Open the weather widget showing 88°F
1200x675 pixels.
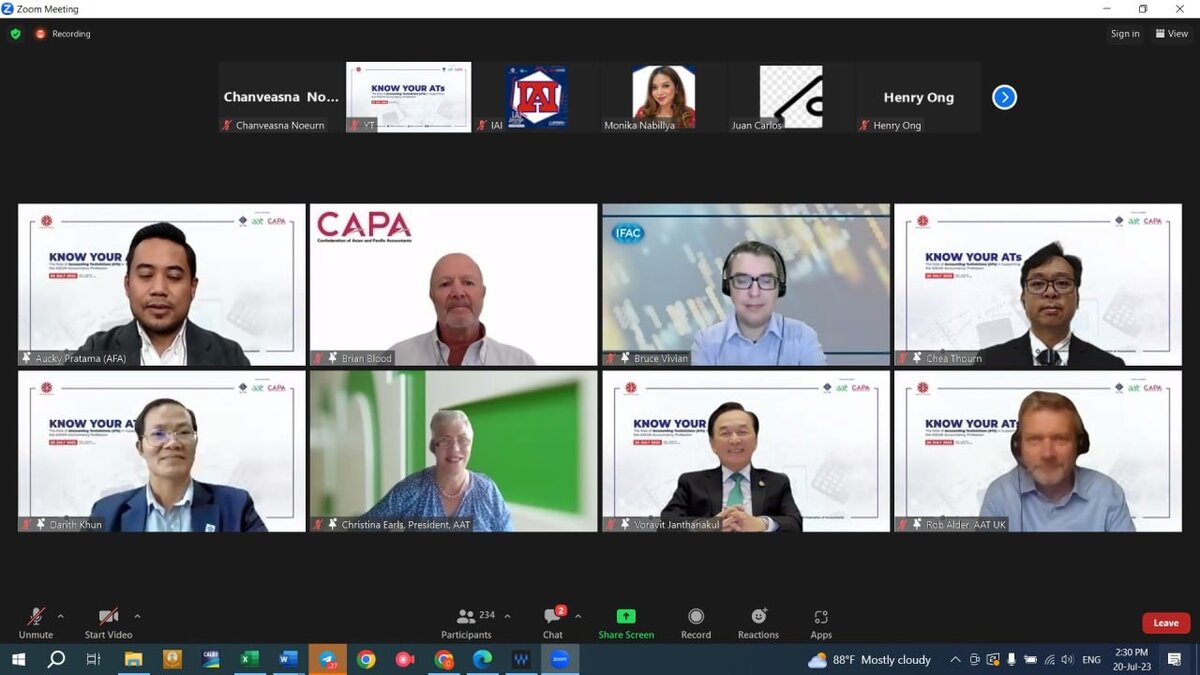coord(870,659)
